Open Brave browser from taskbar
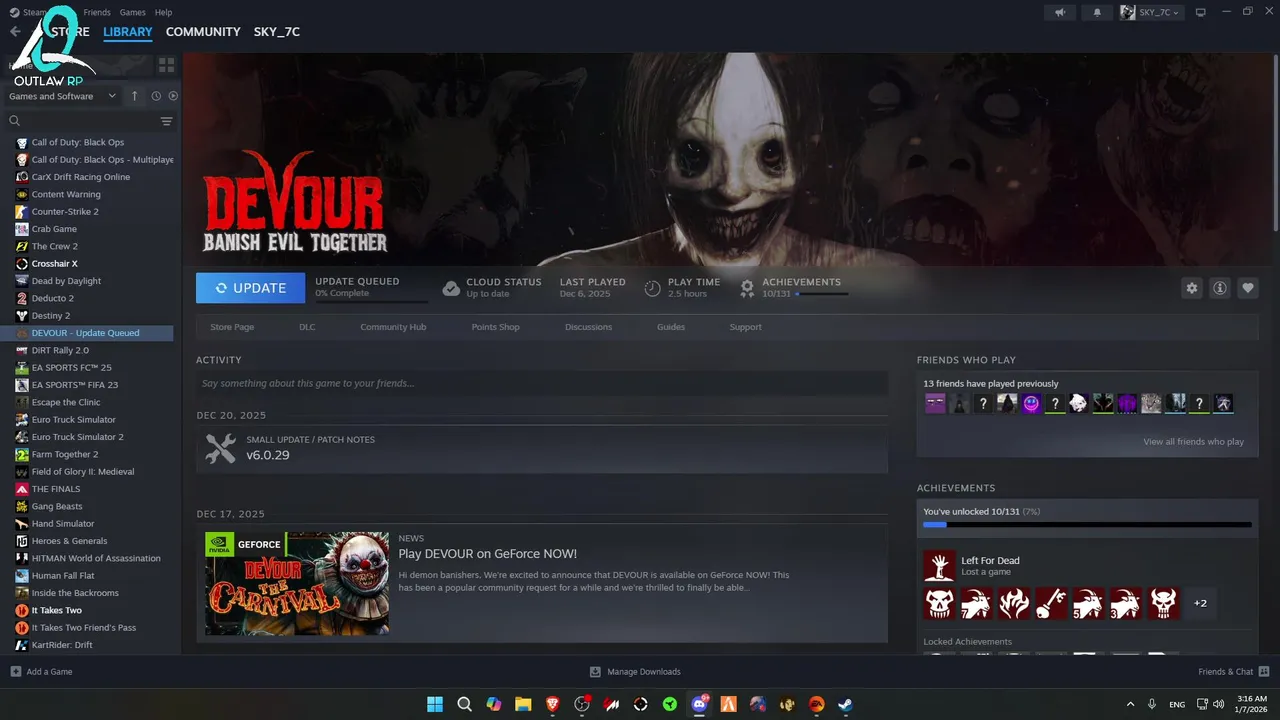The width and height of the screenshot is (1280, 720). (553, 704)
